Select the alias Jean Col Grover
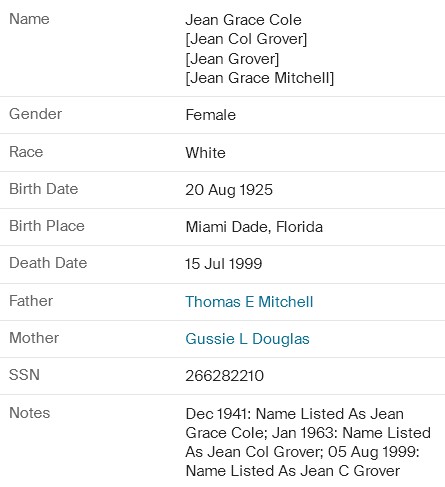The height and width of the screenshot is (487, 445). click(x=246, y=39)
